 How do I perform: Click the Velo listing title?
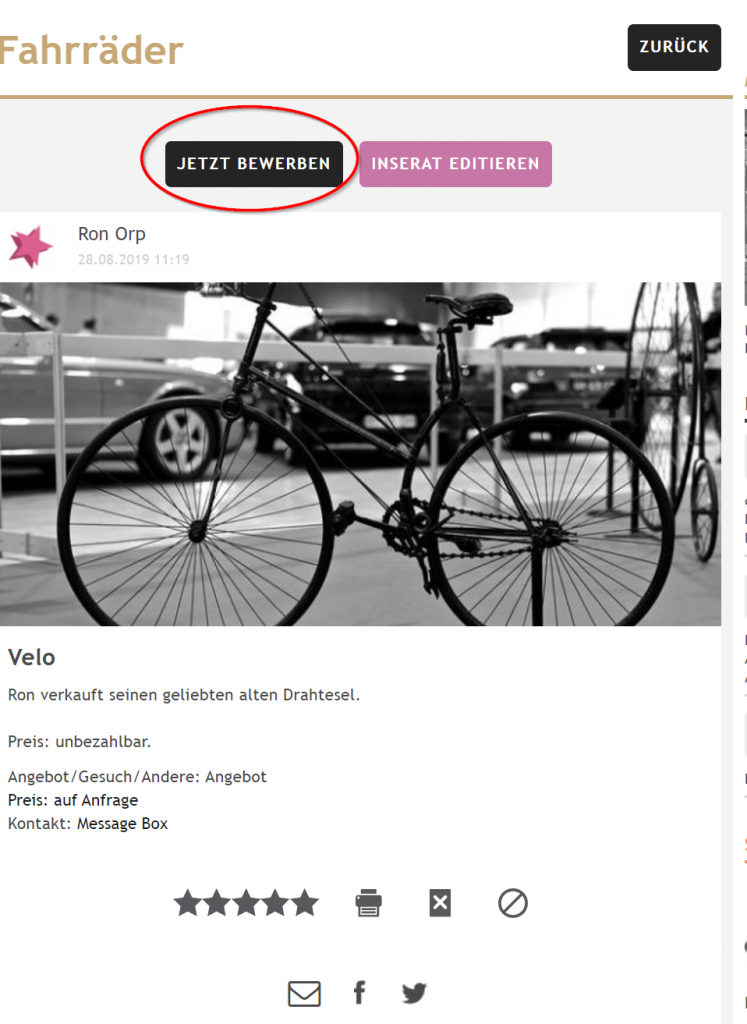pos(32,657)
